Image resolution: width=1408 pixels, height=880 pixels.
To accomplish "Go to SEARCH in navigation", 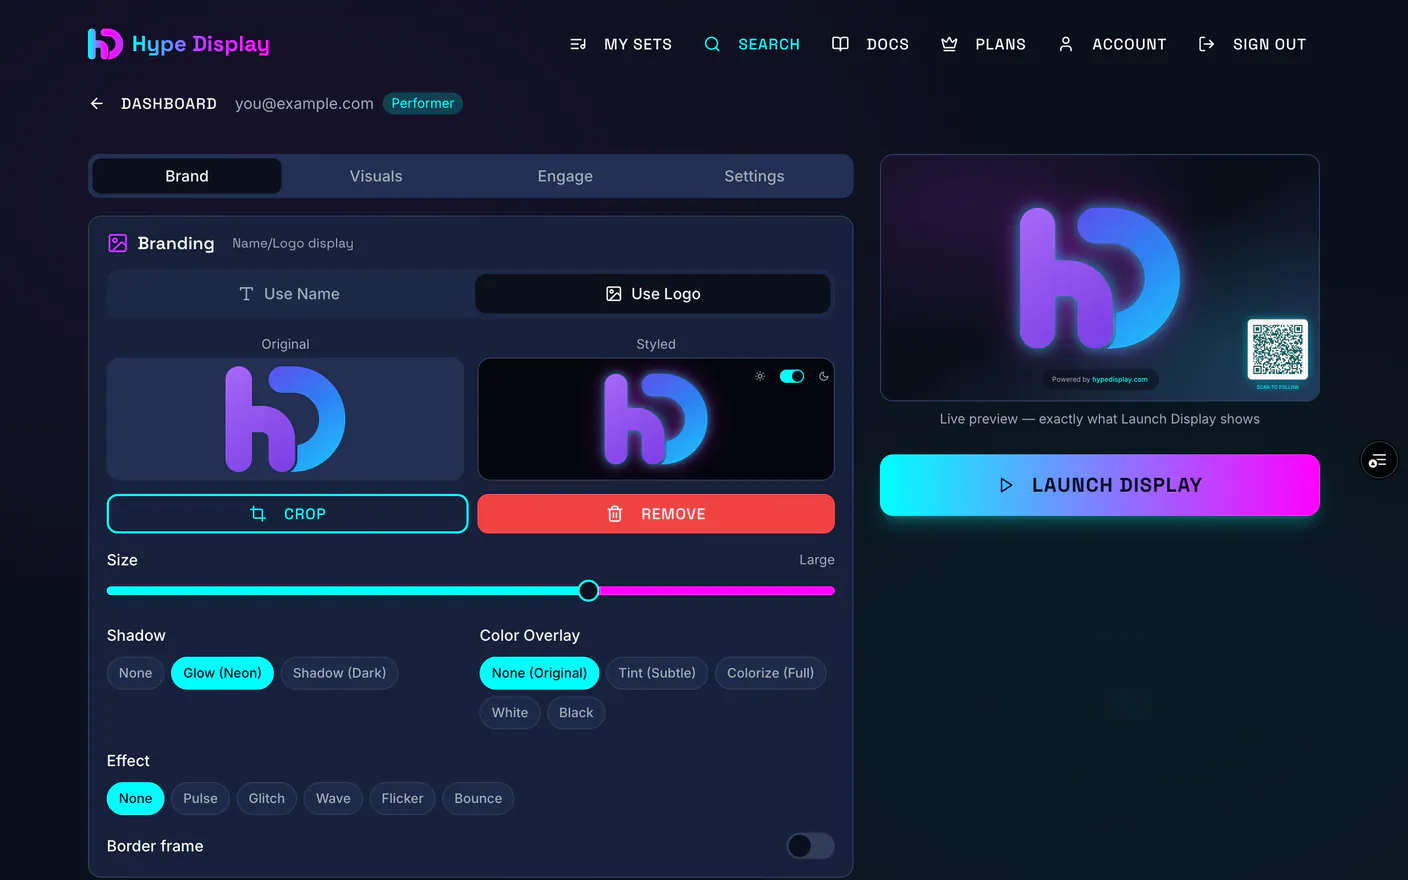I will click(x=769, y=44).
